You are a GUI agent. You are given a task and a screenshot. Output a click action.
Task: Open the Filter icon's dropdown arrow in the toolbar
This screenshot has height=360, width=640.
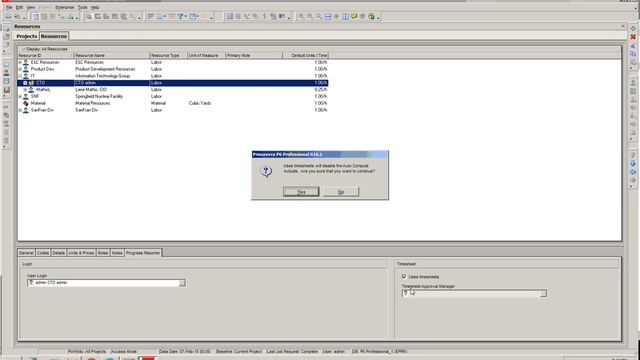pyautogui.click(x=186, y=17)
